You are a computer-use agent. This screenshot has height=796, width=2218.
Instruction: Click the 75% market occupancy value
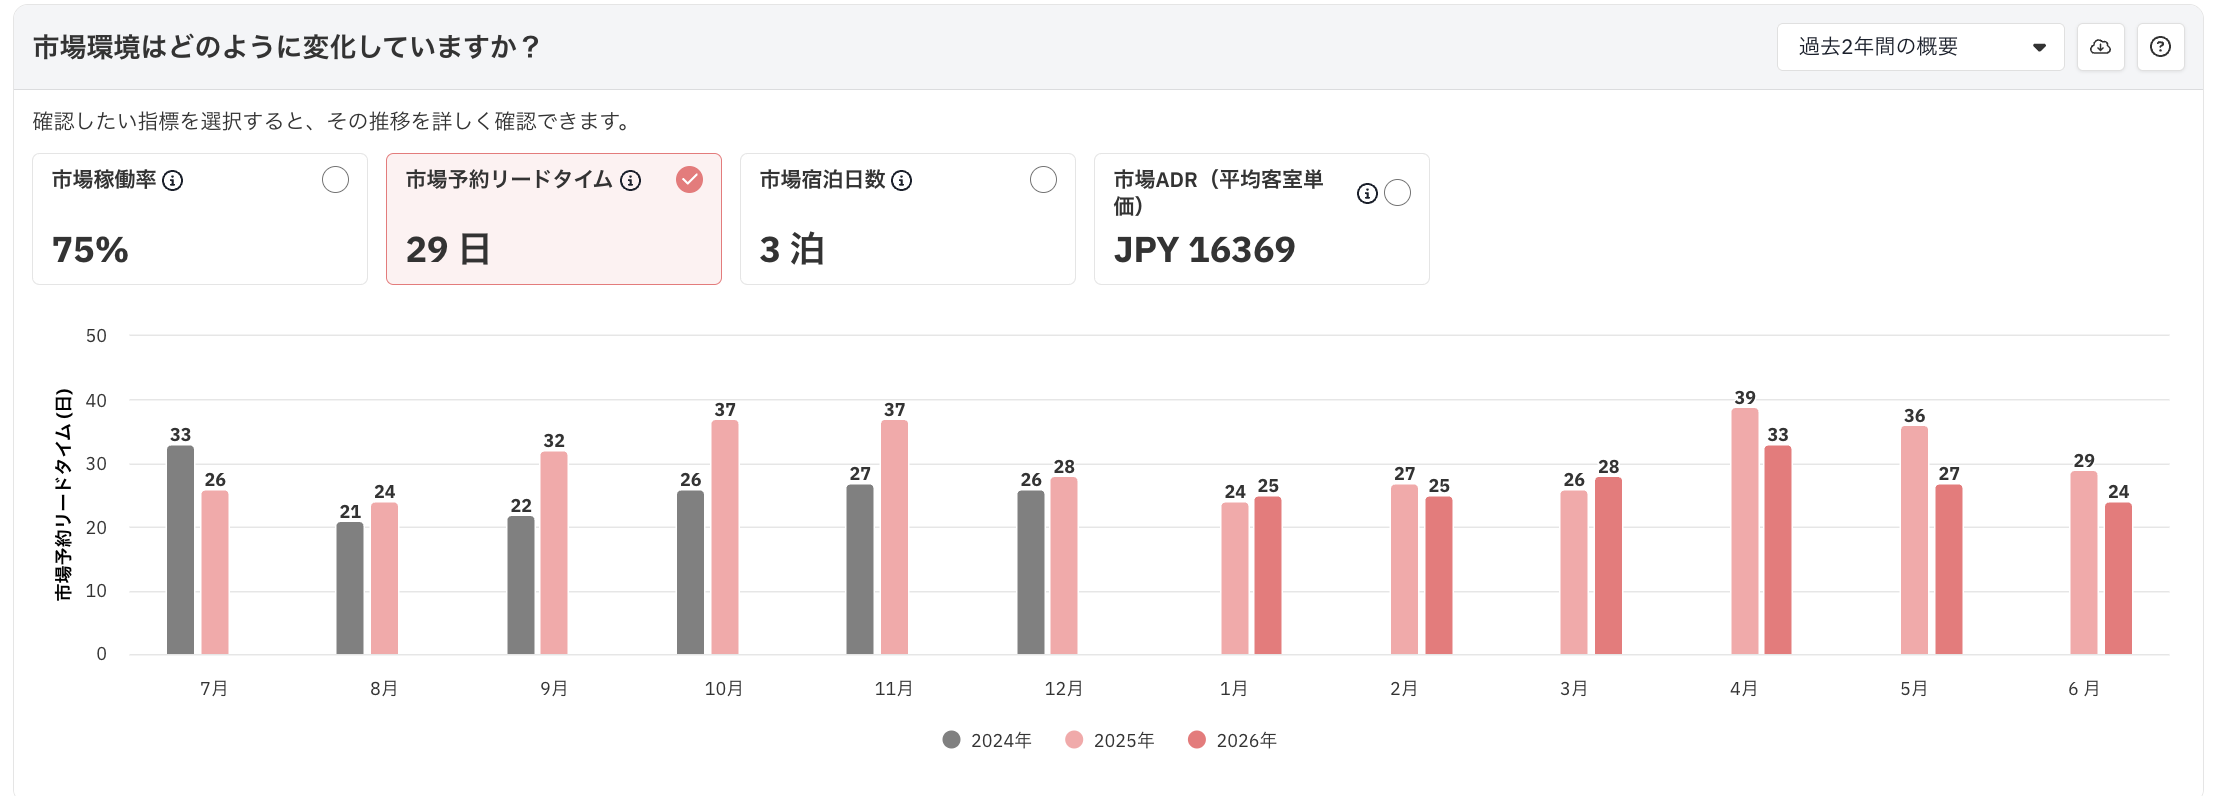90,250
